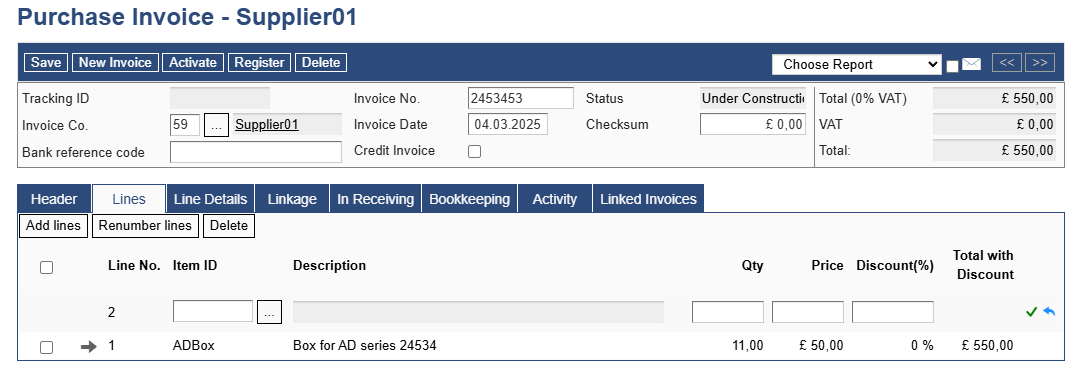Image resolution: width=1078 pixels, height=379 pixels.
Task: Switch to the Bookkeeping tab
Action: click(470, 199)
